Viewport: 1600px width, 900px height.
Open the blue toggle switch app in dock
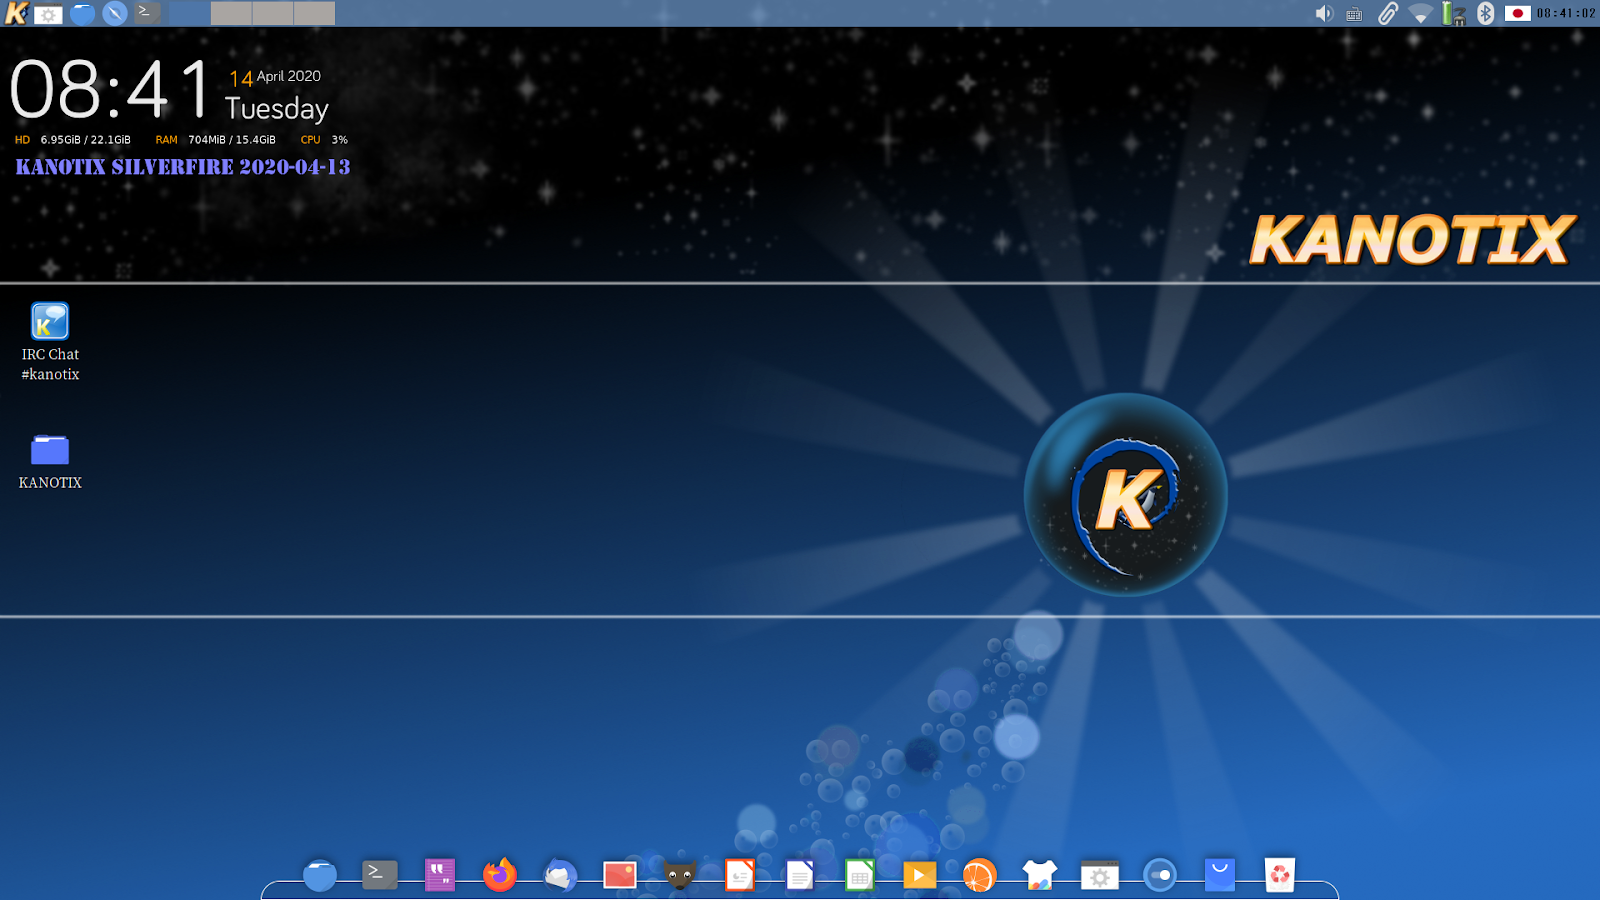(1160, 875)
